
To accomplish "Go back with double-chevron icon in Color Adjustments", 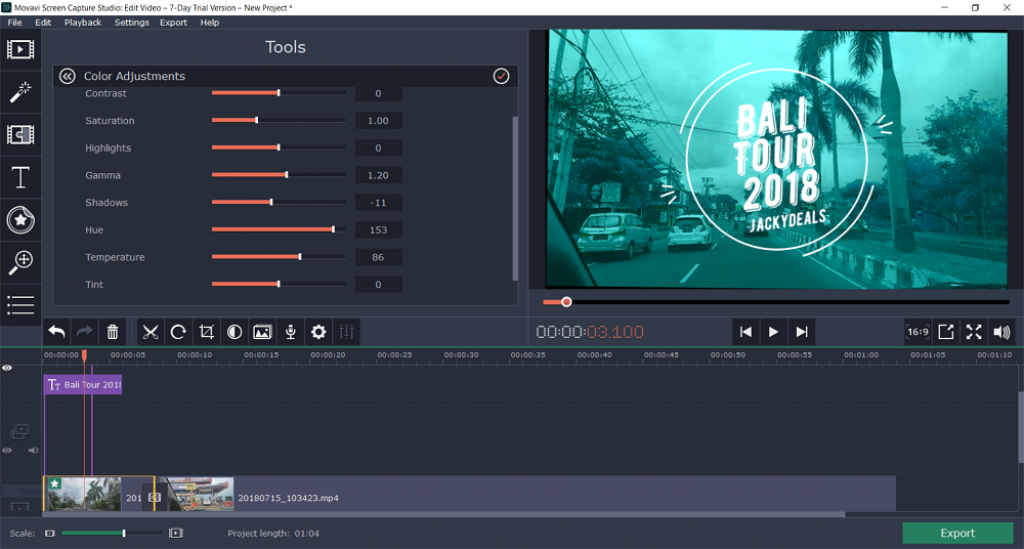I will coord(67,76).
